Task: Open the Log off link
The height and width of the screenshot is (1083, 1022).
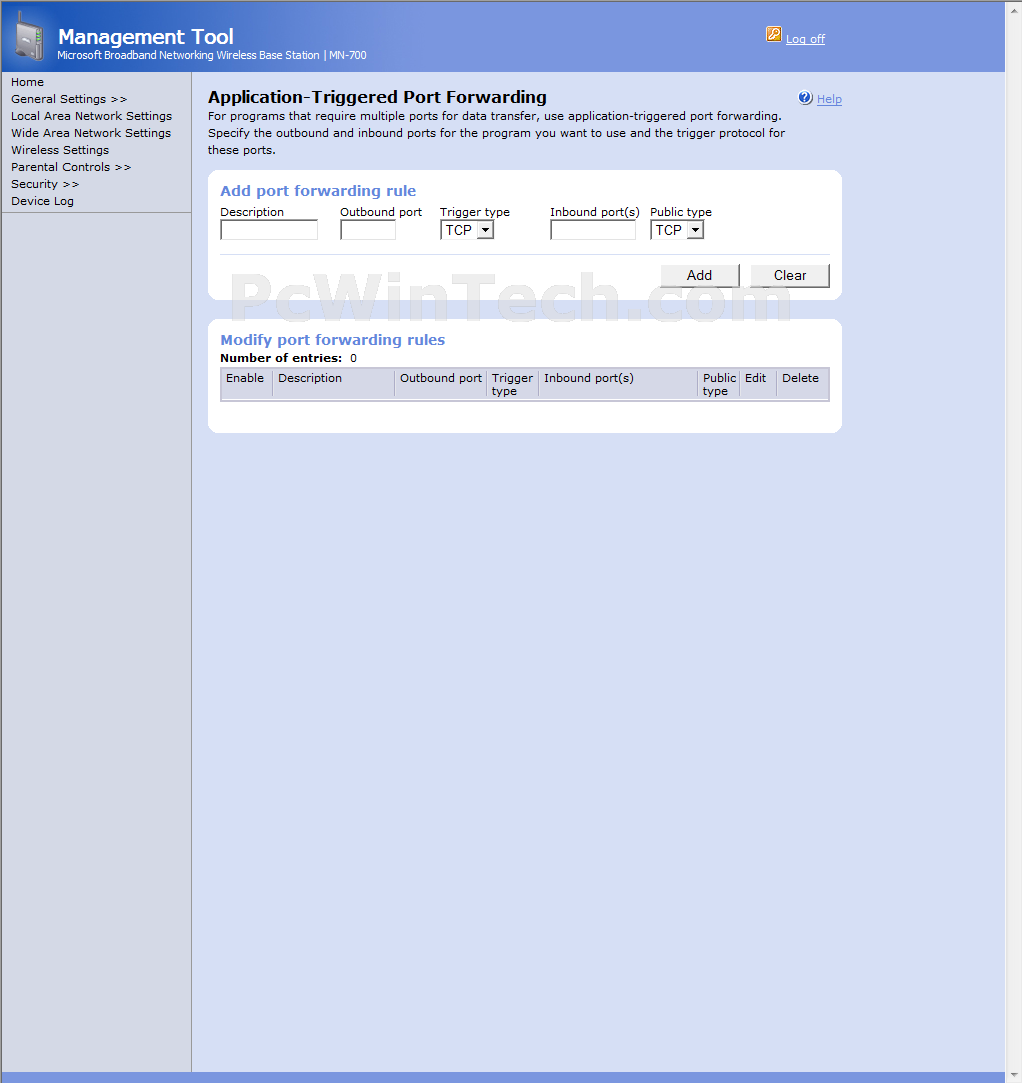Action: click(805, 39)
